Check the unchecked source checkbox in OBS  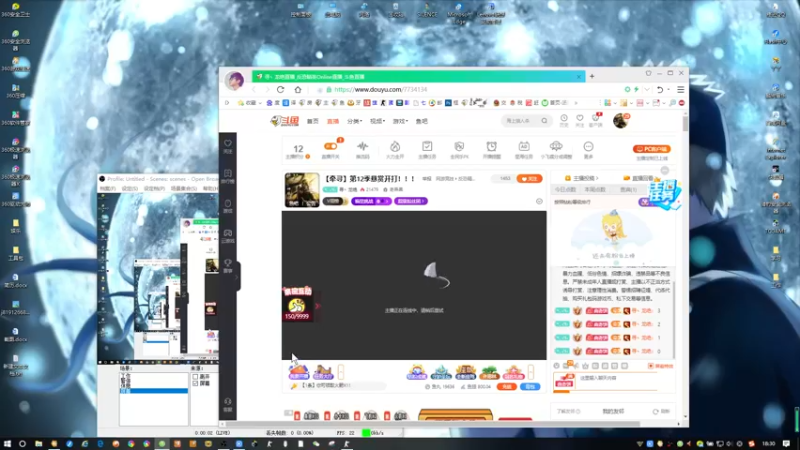pyautogui.click(x=195, y=377)
